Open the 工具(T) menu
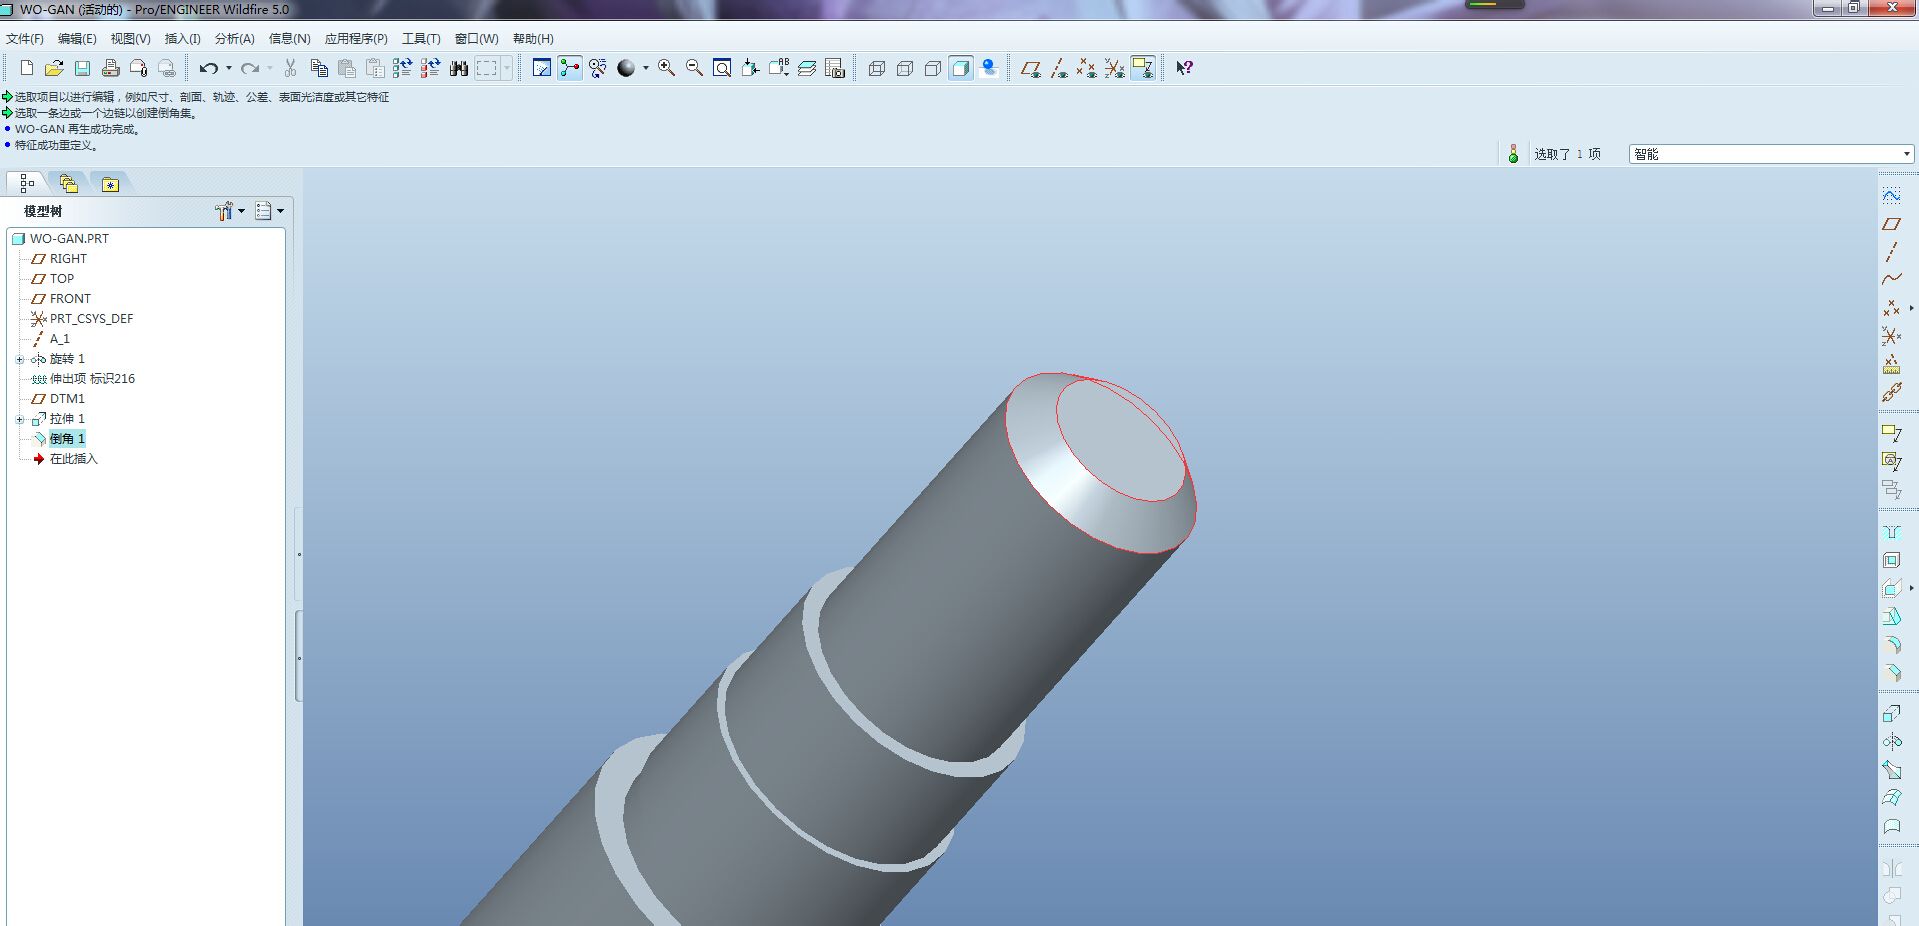This screenshot has width=1919, height=926. pos(421,39)
